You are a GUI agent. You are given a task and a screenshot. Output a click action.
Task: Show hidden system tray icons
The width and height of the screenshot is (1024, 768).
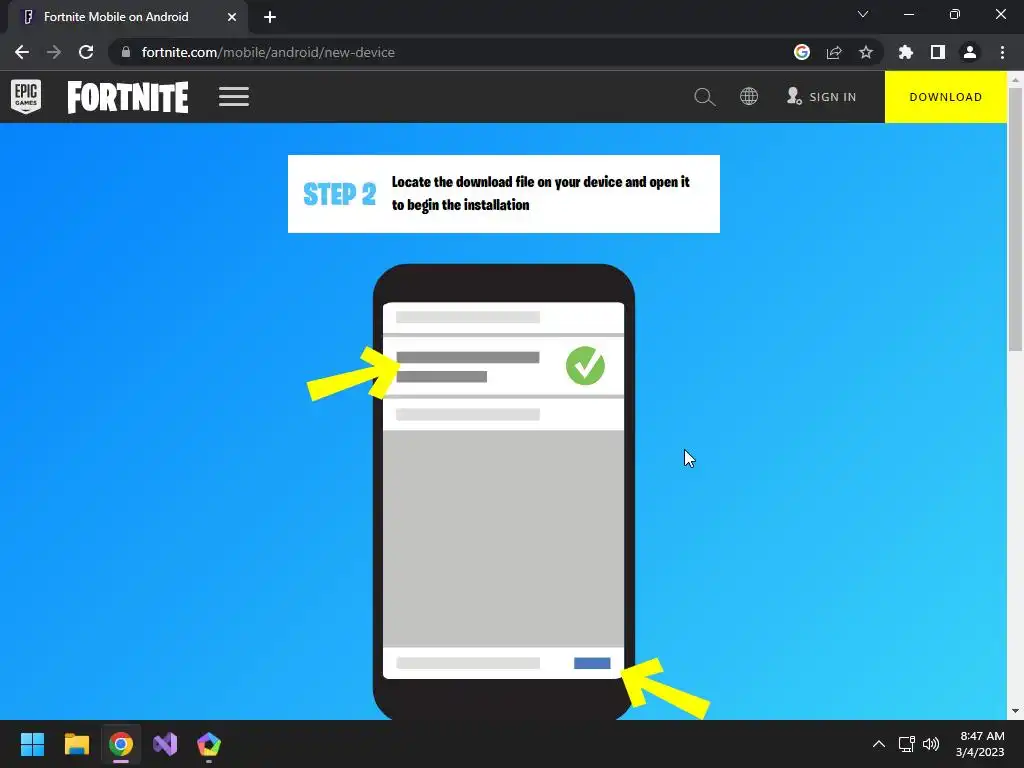879,744
